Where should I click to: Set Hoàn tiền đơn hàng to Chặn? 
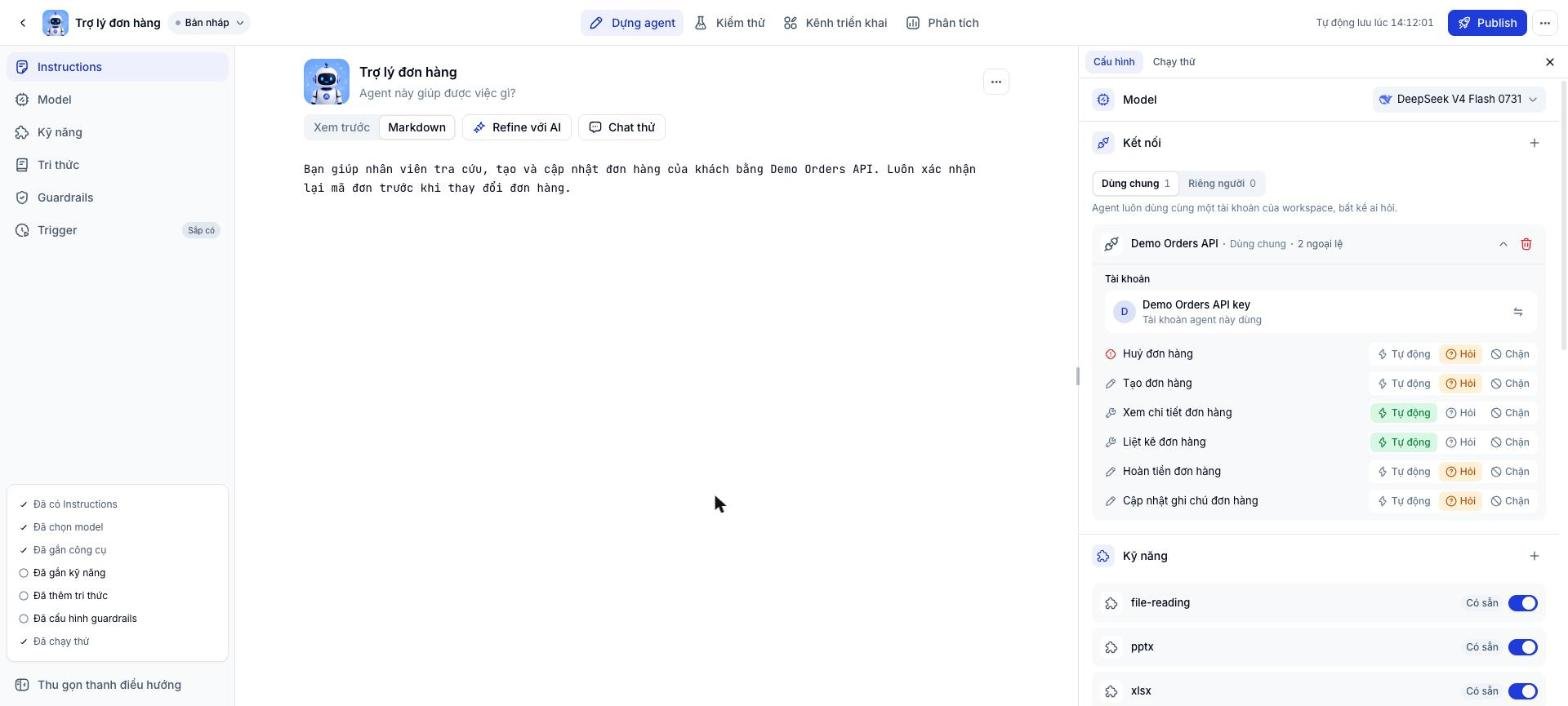click(1510, 472)
